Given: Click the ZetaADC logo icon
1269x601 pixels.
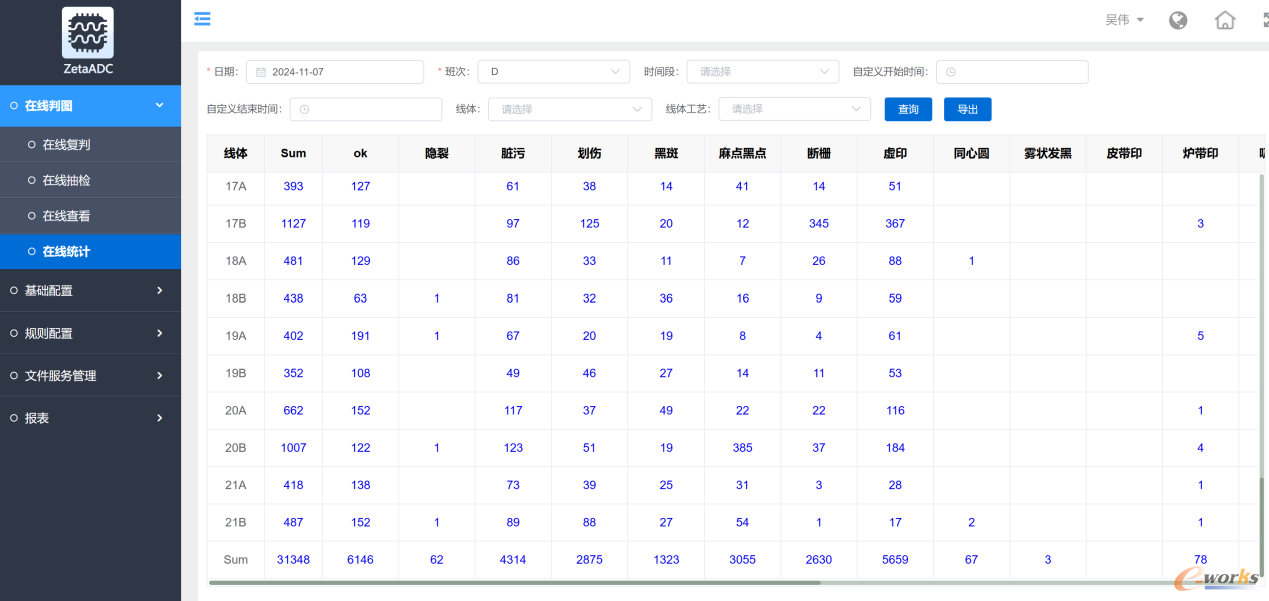Looking at the screenshot, I should pyautogui.click(x=88, y=32).
